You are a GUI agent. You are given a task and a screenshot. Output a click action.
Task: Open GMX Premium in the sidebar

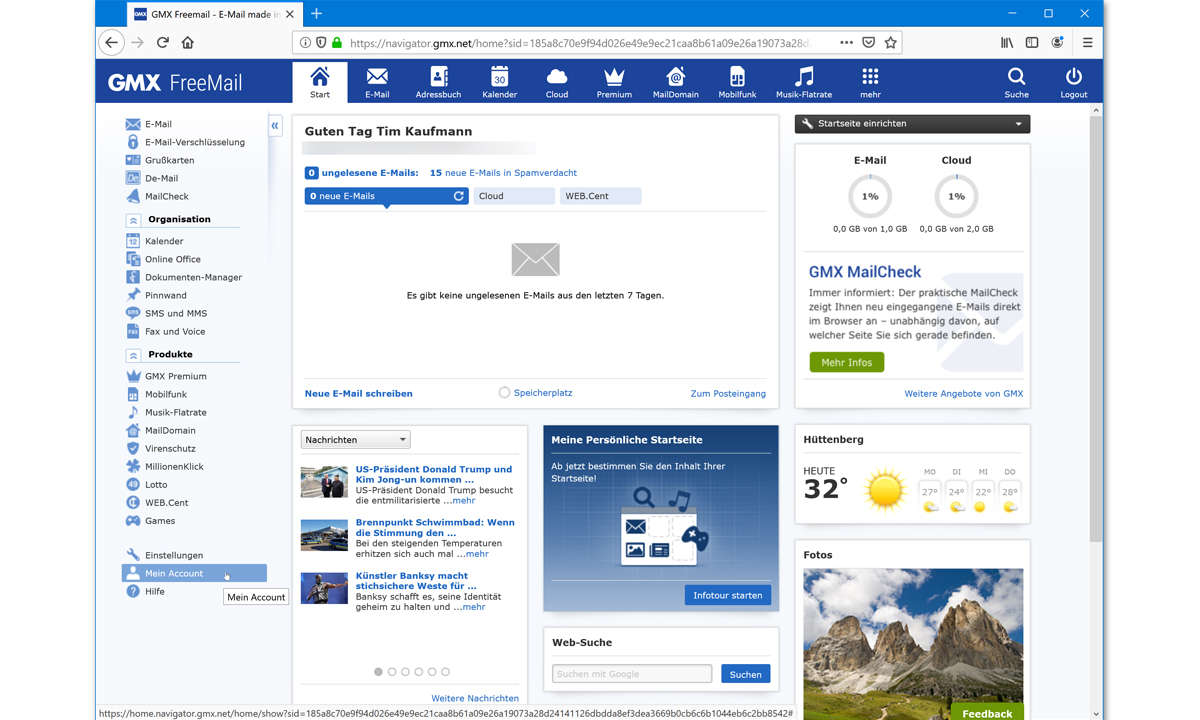pyautogui.click(x=175, y=376)
